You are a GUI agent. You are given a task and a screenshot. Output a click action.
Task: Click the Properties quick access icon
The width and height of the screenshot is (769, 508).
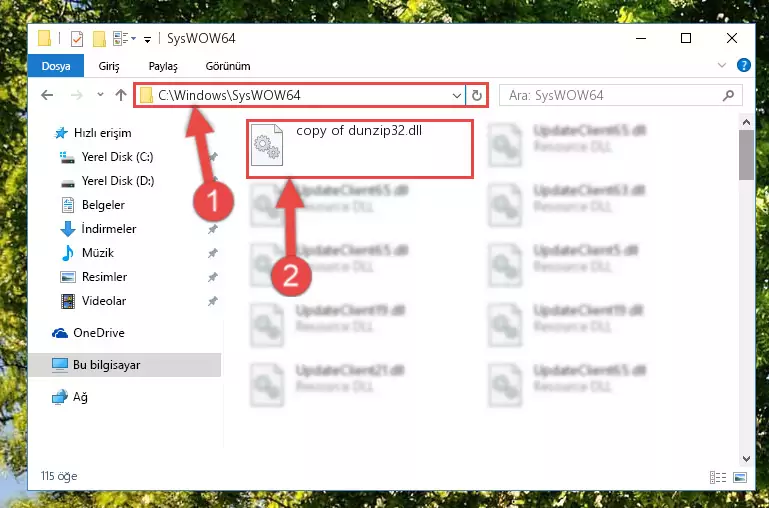pos(77,38)
